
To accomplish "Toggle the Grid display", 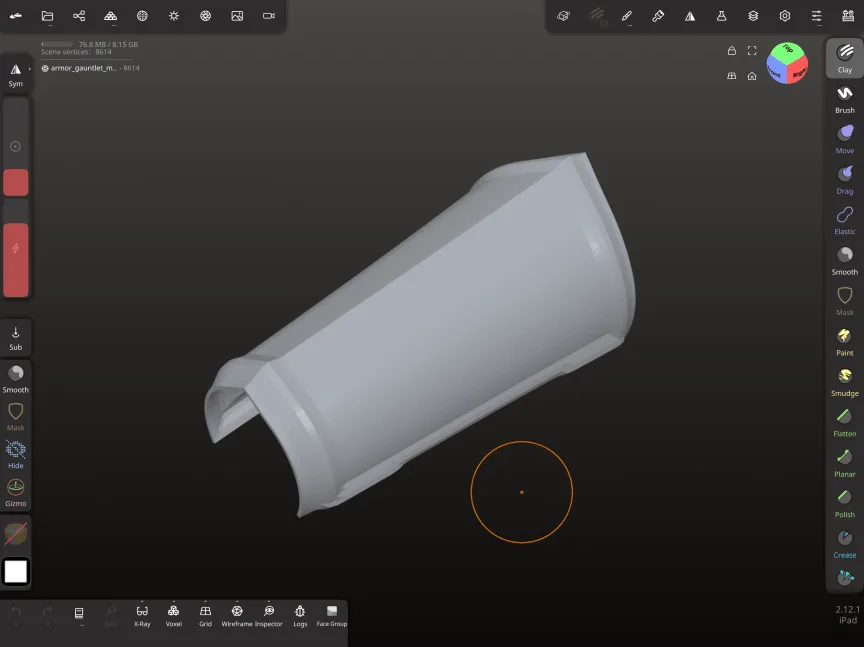I will (x=205, y=616).
